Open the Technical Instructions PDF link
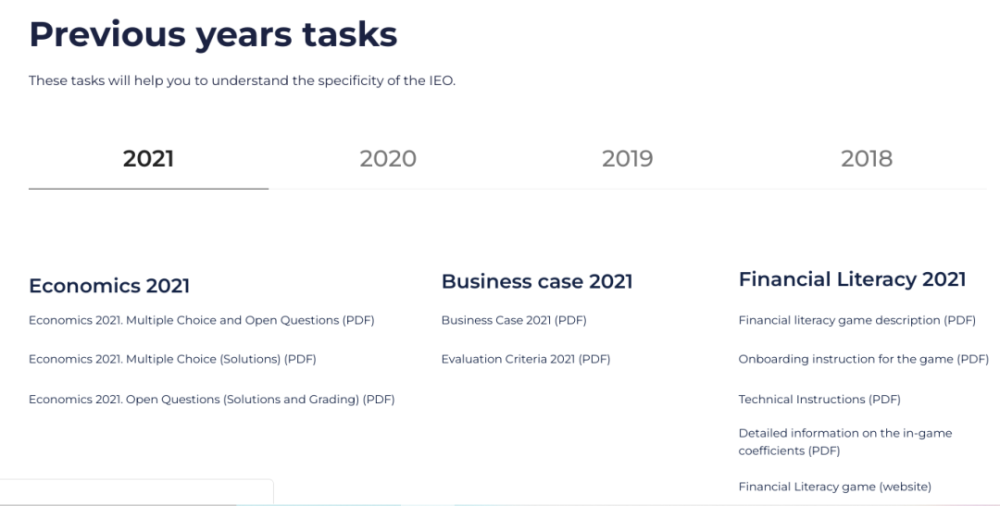Viewport: 1000px width, 506px height. click(820, 399)
